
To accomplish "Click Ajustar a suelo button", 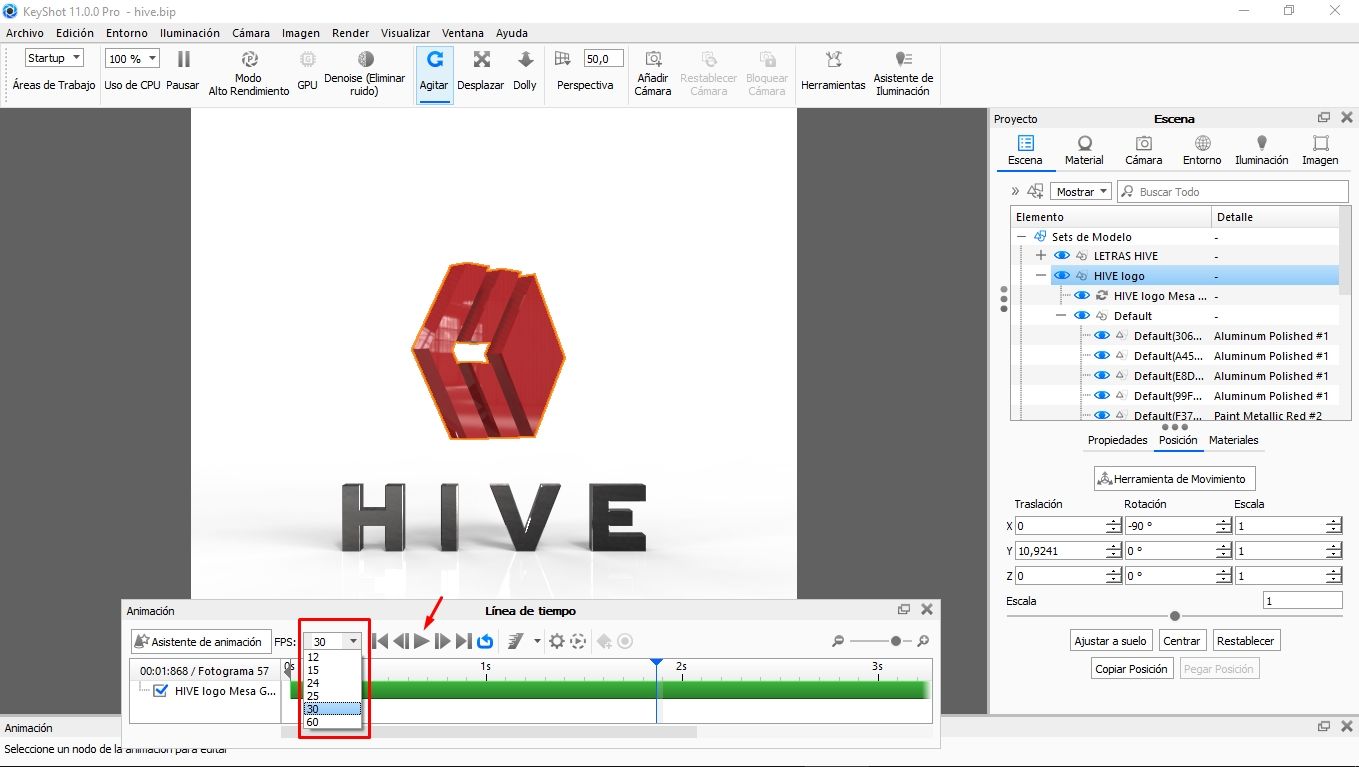I will (1111, 641).
